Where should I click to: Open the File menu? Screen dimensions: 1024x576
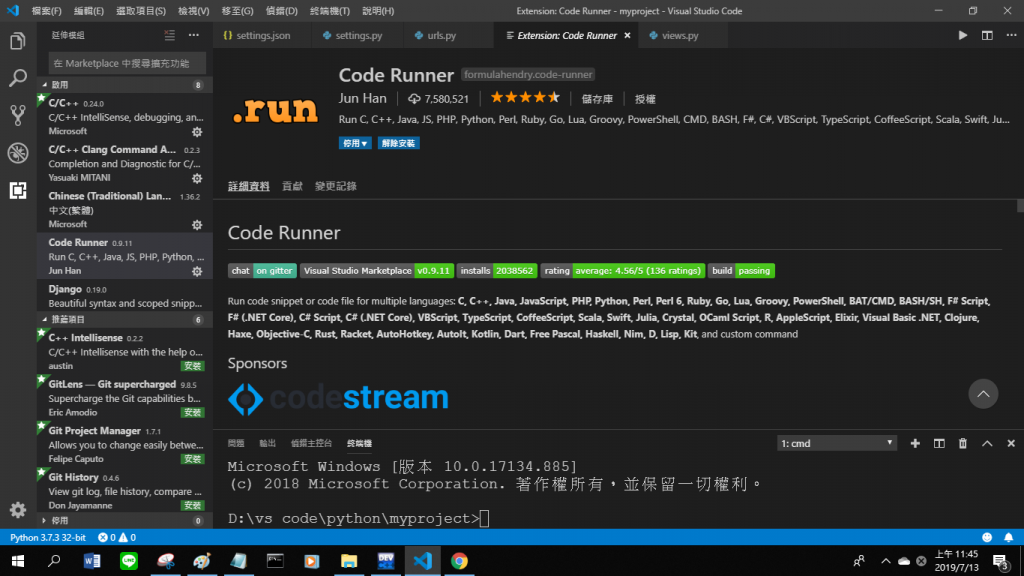point(46,10)
